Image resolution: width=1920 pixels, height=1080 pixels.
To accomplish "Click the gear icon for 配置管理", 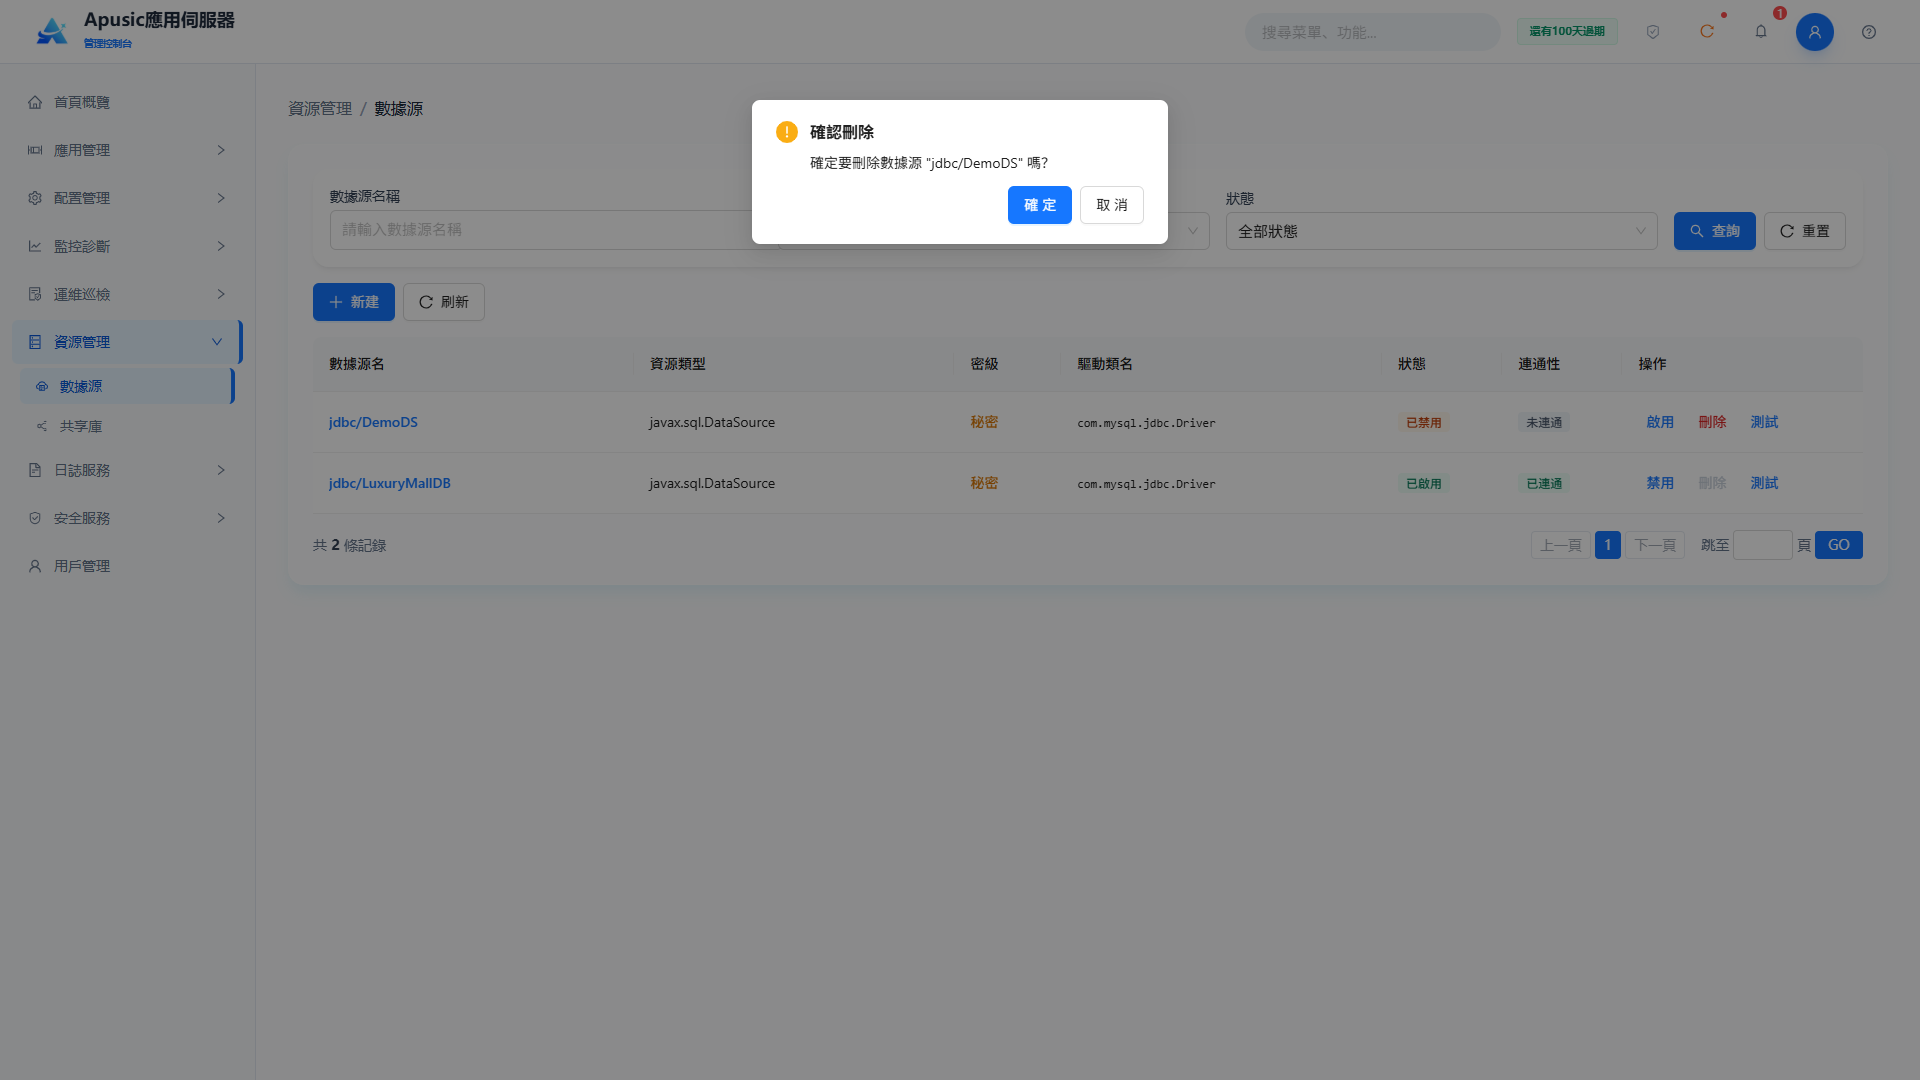I will [x=35, y=198].
